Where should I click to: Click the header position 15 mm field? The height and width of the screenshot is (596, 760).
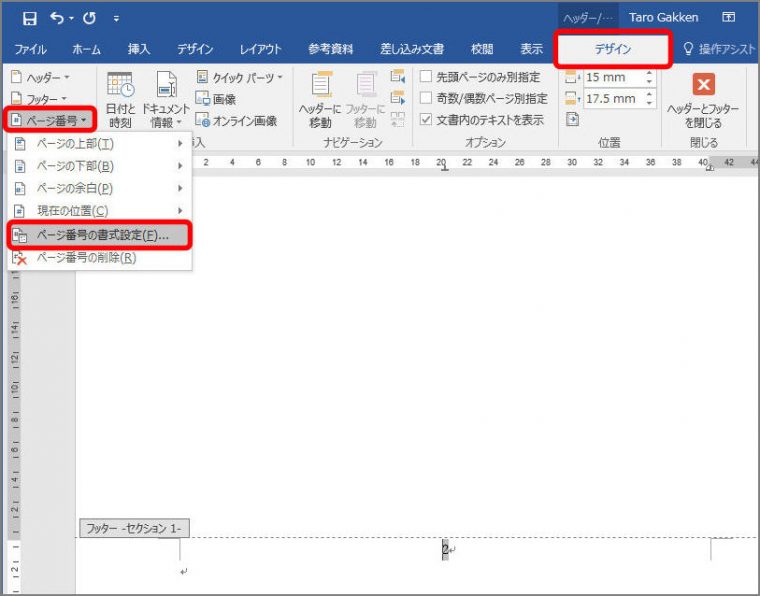613,77
